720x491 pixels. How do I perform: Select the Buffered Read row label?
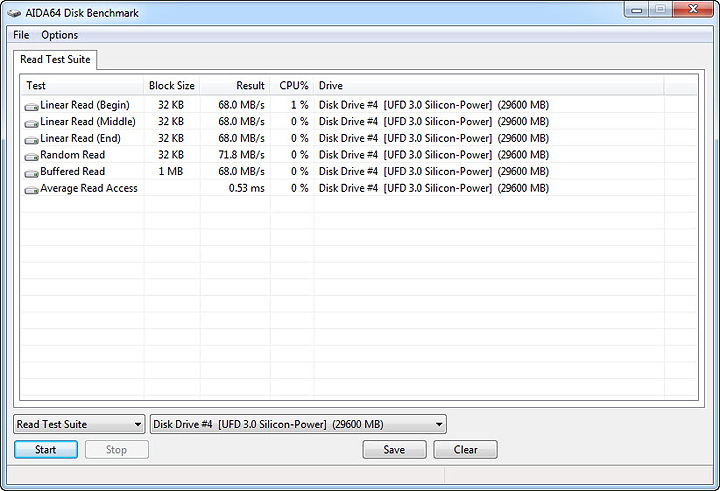click(x=73, y=171)
